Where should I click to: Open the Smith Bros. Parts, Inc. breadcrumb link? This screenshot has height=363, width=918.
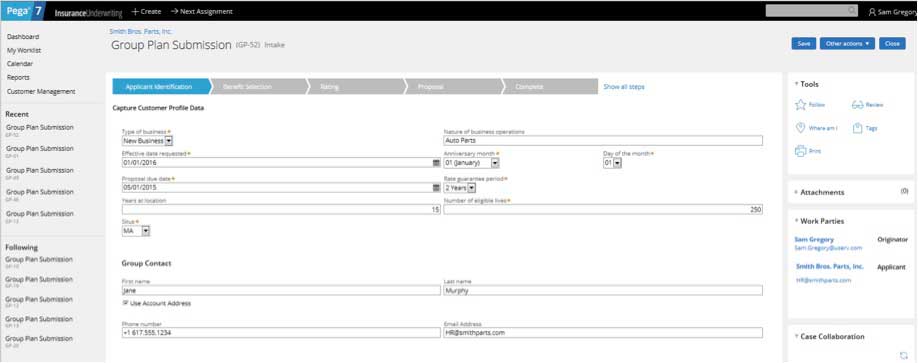pyautogui.click(x=141, y=31)
